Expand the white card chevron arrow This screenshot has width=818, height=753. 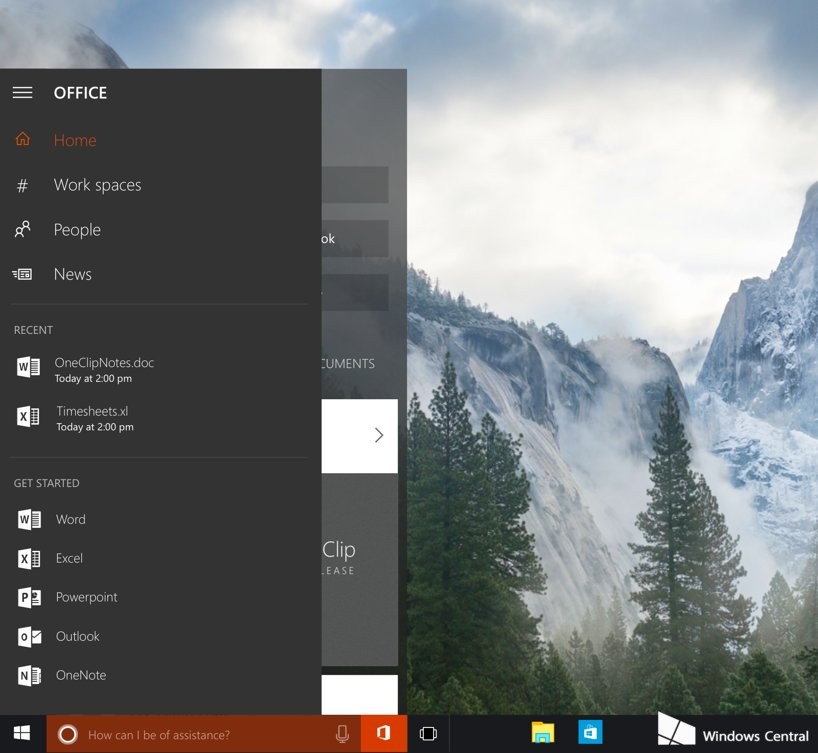[x=379, y=435]
